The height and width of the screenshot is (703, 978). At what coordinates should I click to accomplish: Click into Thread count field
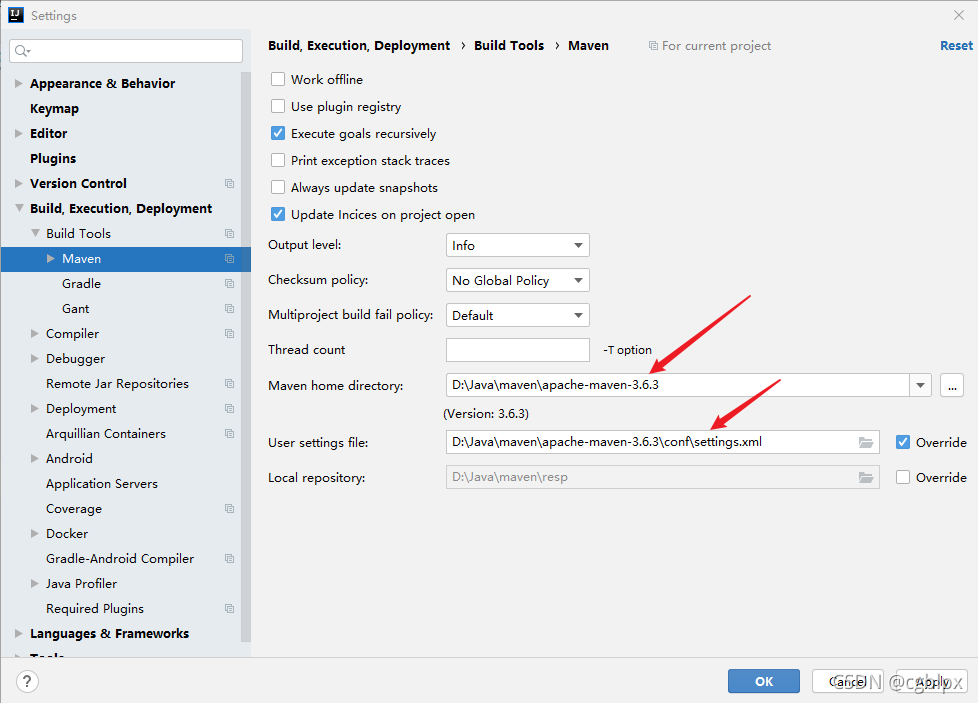(518, 350)
